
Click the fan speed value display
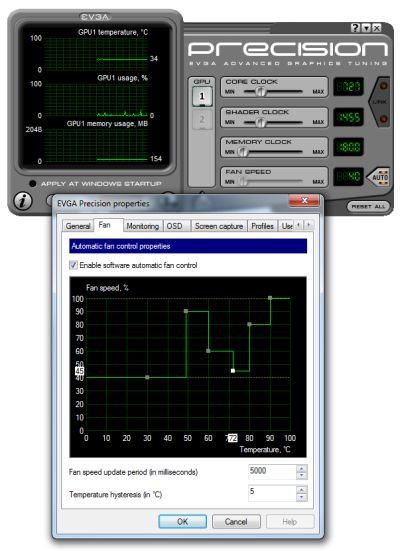coord(348,176)
